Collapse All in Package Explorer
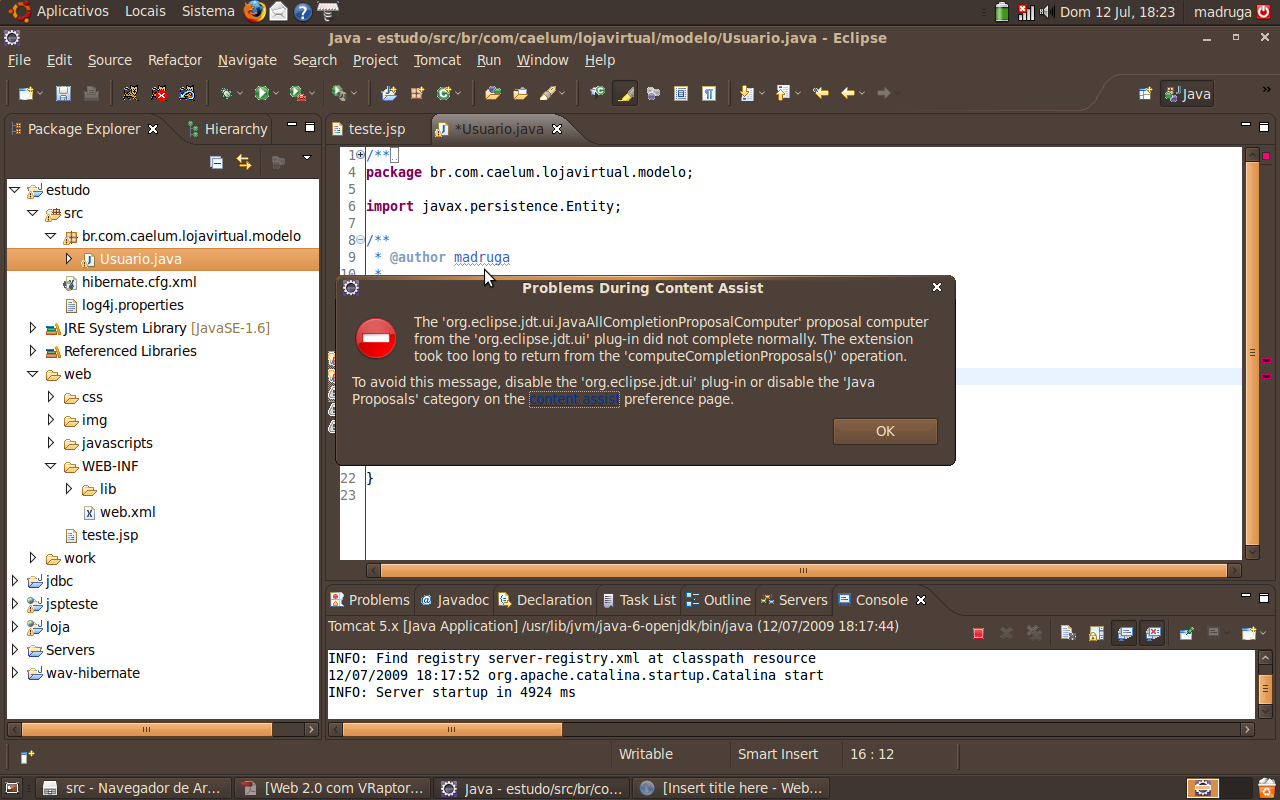 (216, 162)
